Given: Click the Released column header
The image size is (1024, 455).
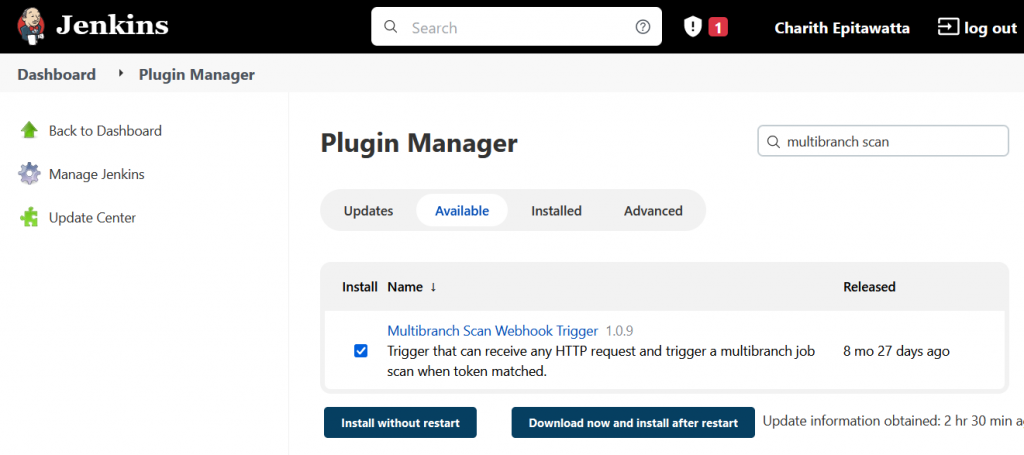Looking at the screenshot, I should (869, 287).
